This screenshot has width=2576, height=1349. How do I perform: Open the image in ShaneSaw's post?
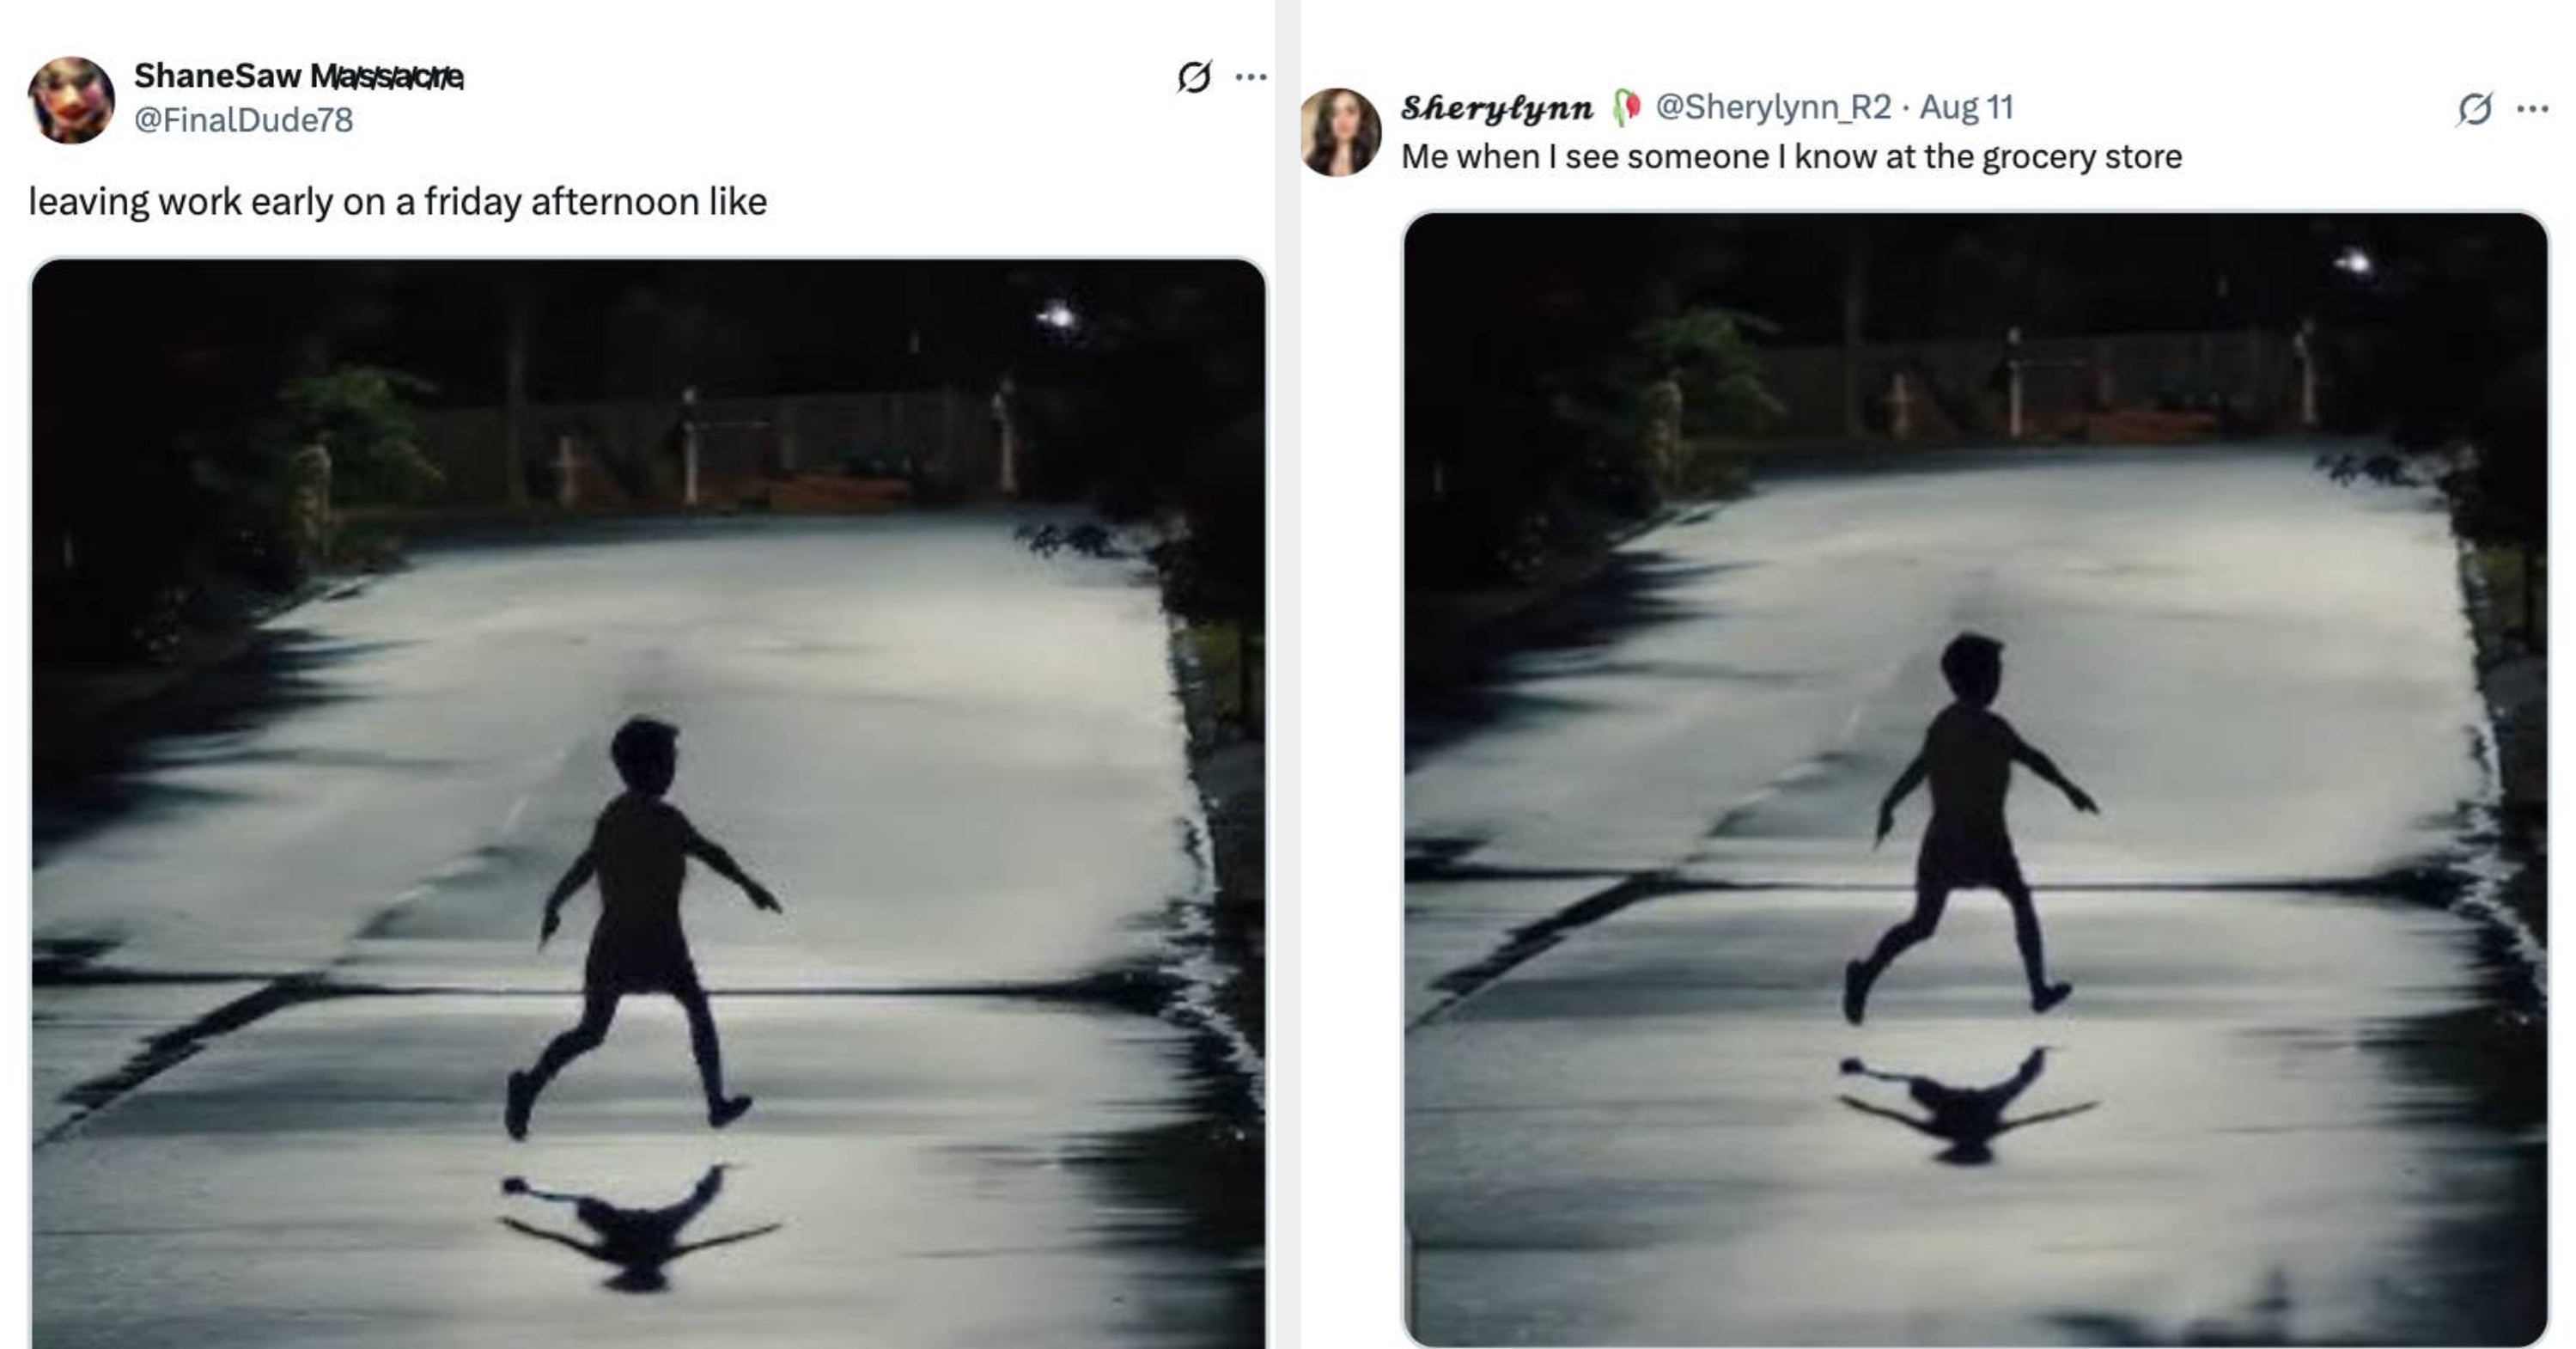coord(648,600)
